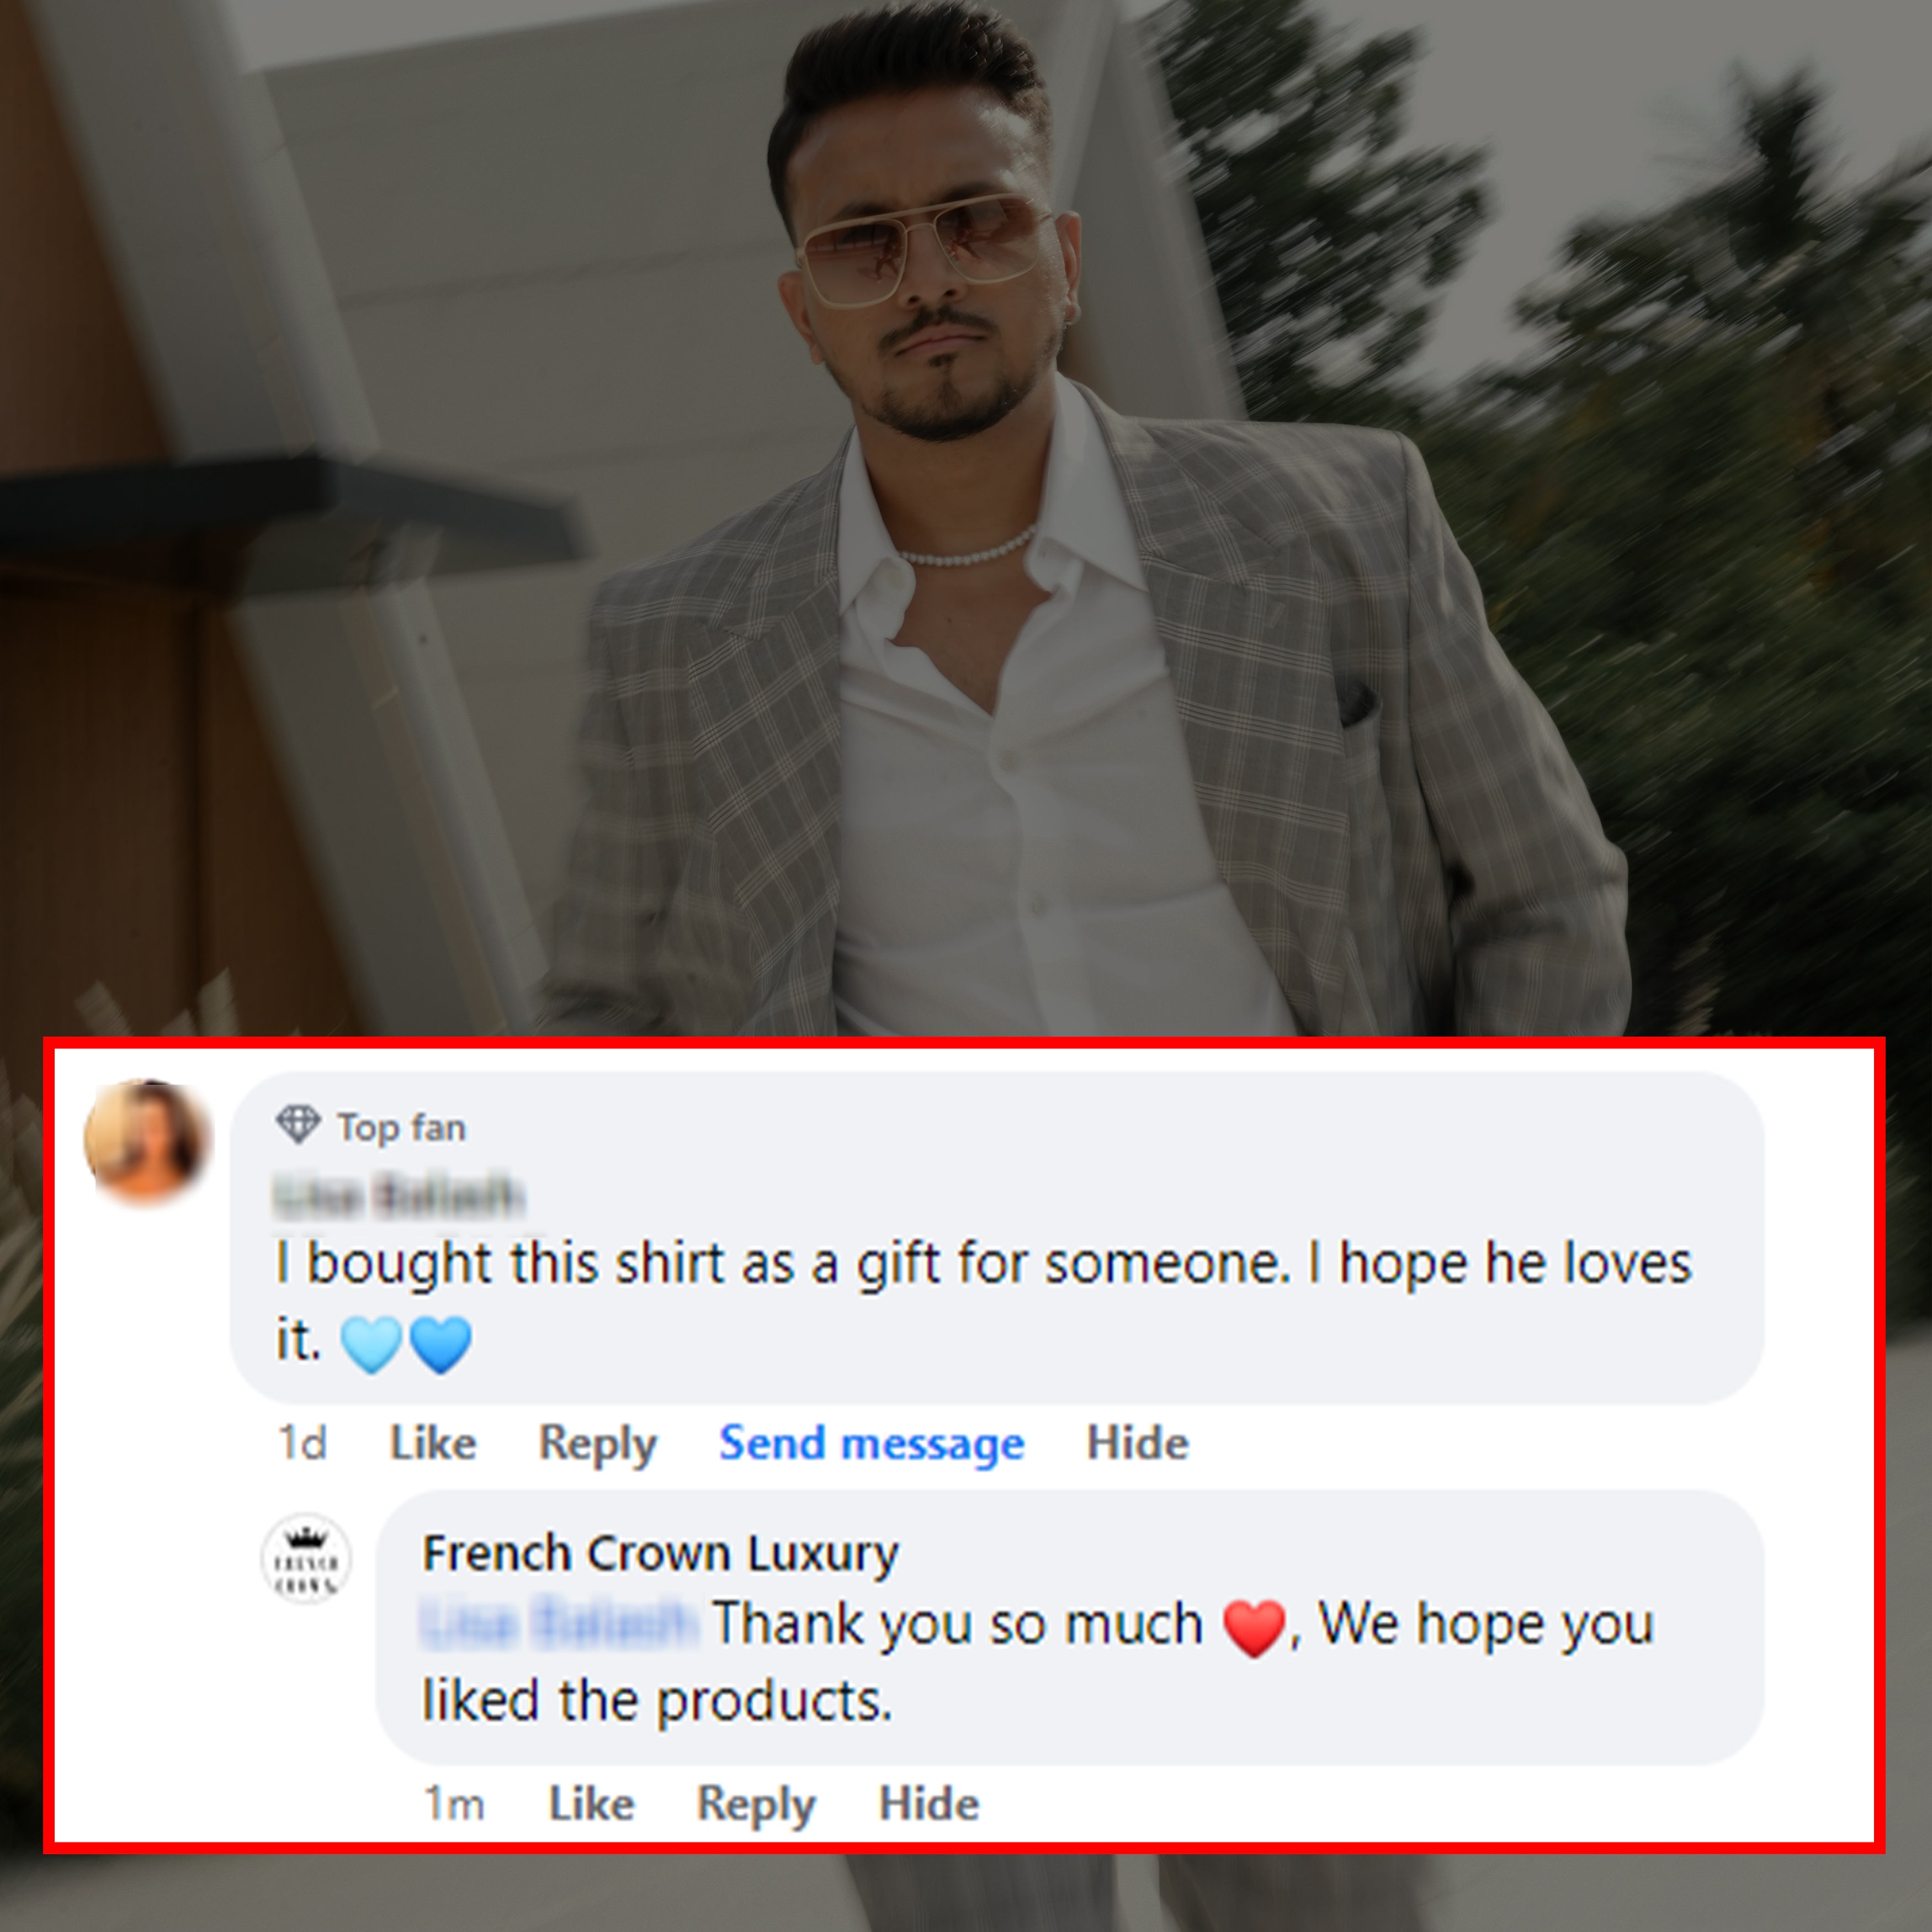Open the top fan commenter's profile picture
This screenshot has width=1932, height=1932.
pyautogui.click(x=148, y=1142)
